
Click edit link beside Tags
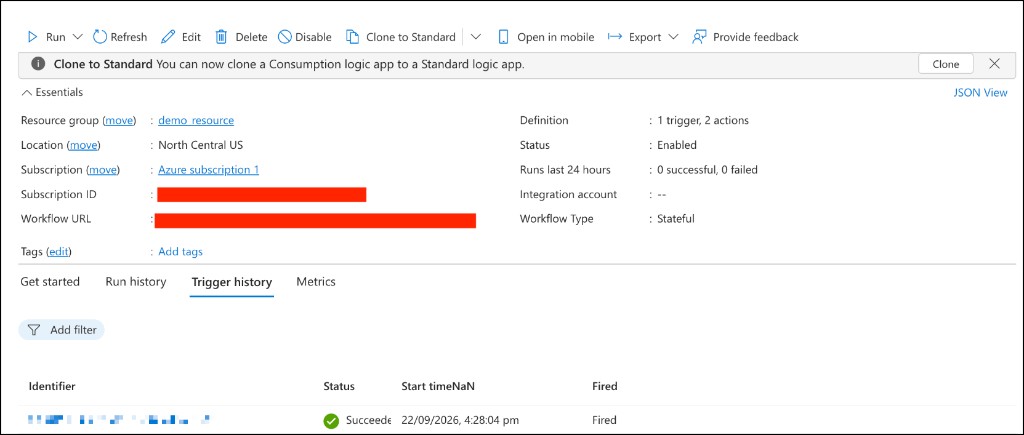[x=58, y=251]
